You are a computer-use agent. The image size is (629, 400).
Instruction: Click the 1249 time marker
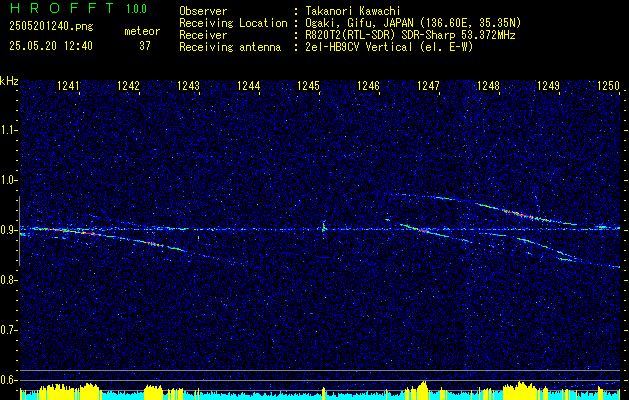pos(548,86)
